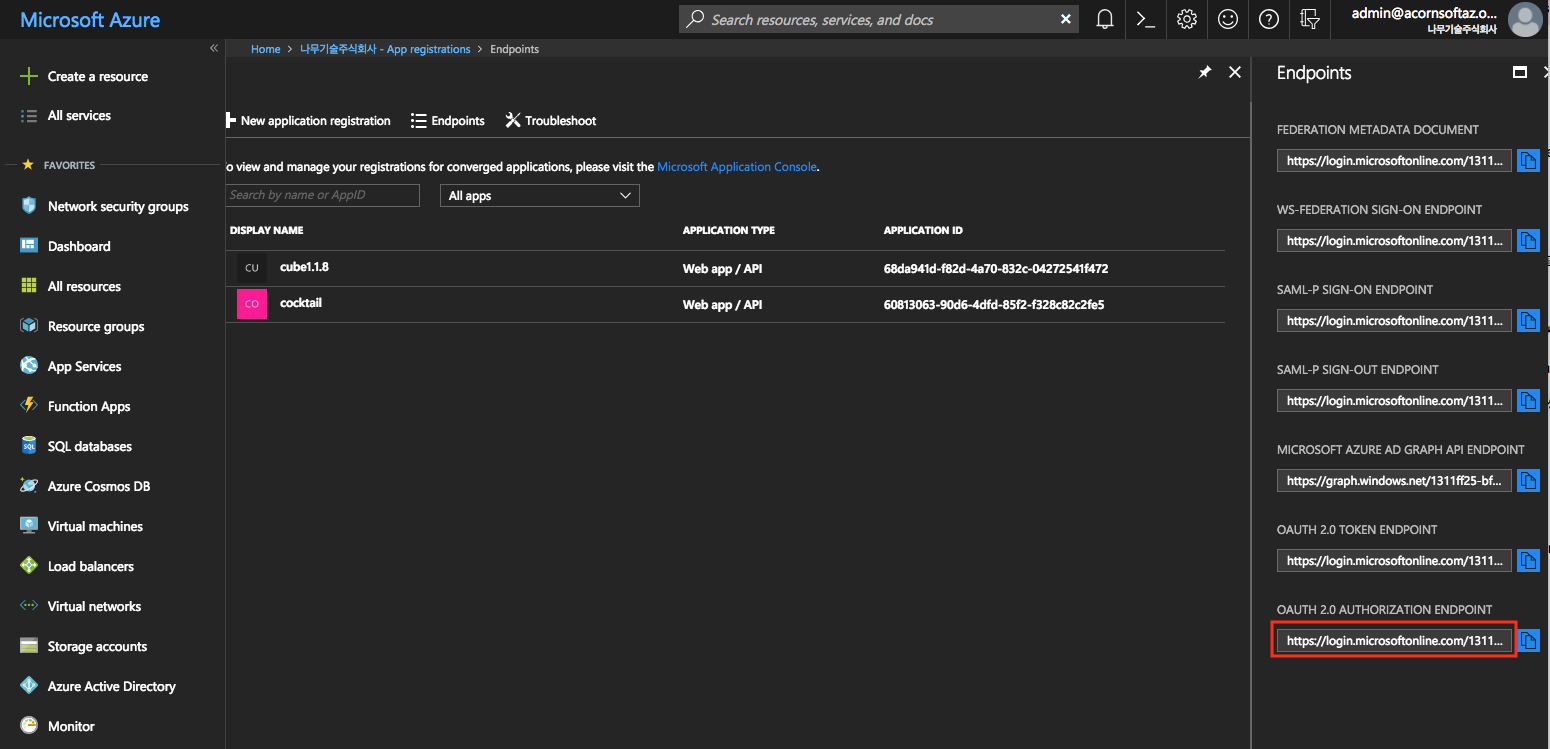Click the feedback smiley icon
The width and height of the screenshot is (1550, 749).
1228,19
